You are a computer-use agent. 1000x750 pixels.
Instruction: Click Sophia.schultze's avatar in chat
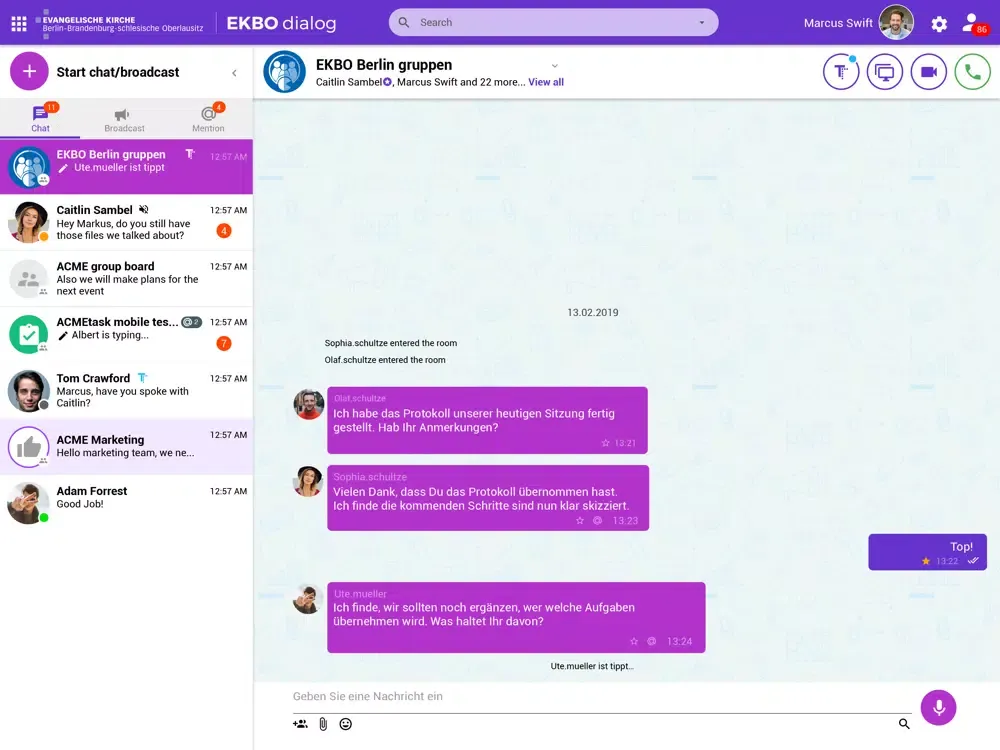(x=308, y=482)
